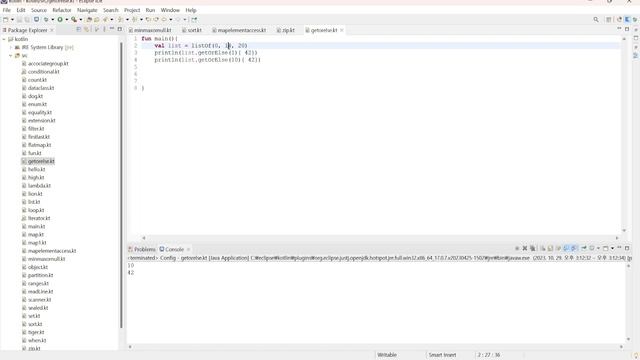Minimize the Package Explorer panel
640x360 pixels.
[112, 29]
